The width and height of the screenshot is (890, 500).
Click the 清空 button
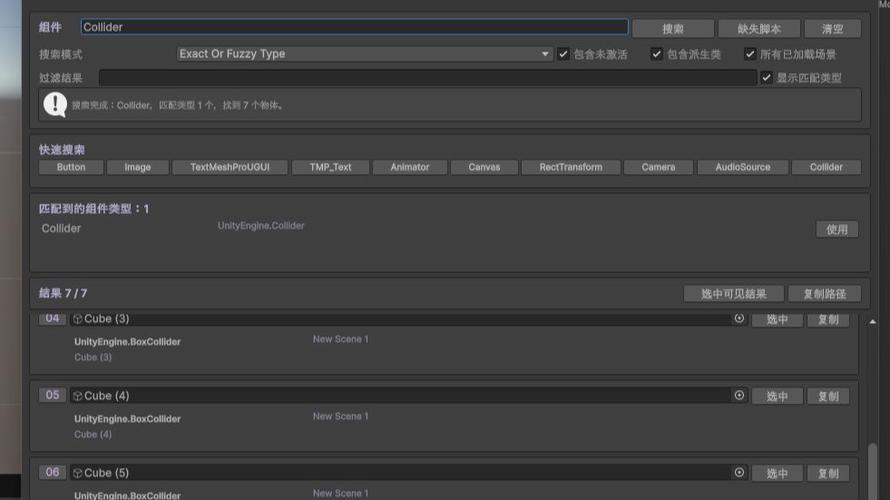coord(833,28)
